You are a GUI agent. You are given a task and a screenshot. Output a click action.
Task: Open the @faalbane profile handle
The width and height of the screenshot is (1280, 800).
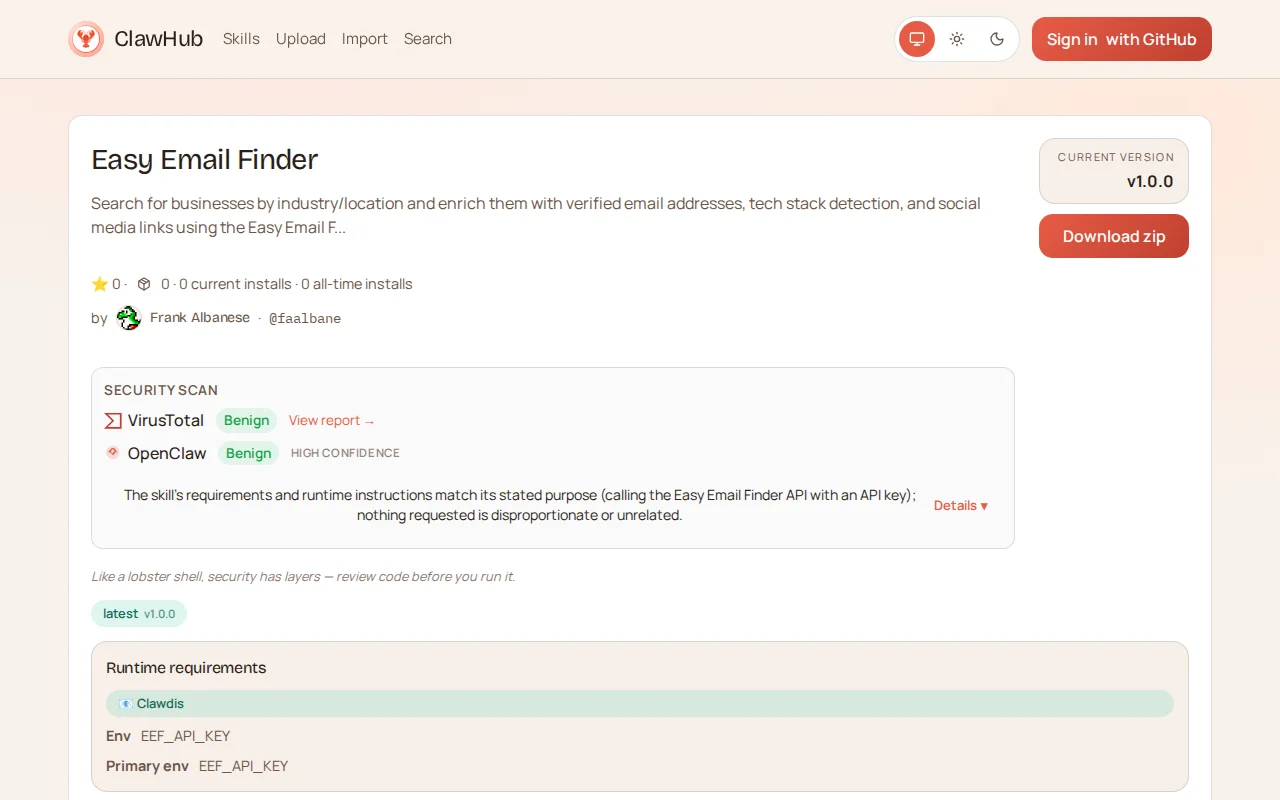point(305,318)
